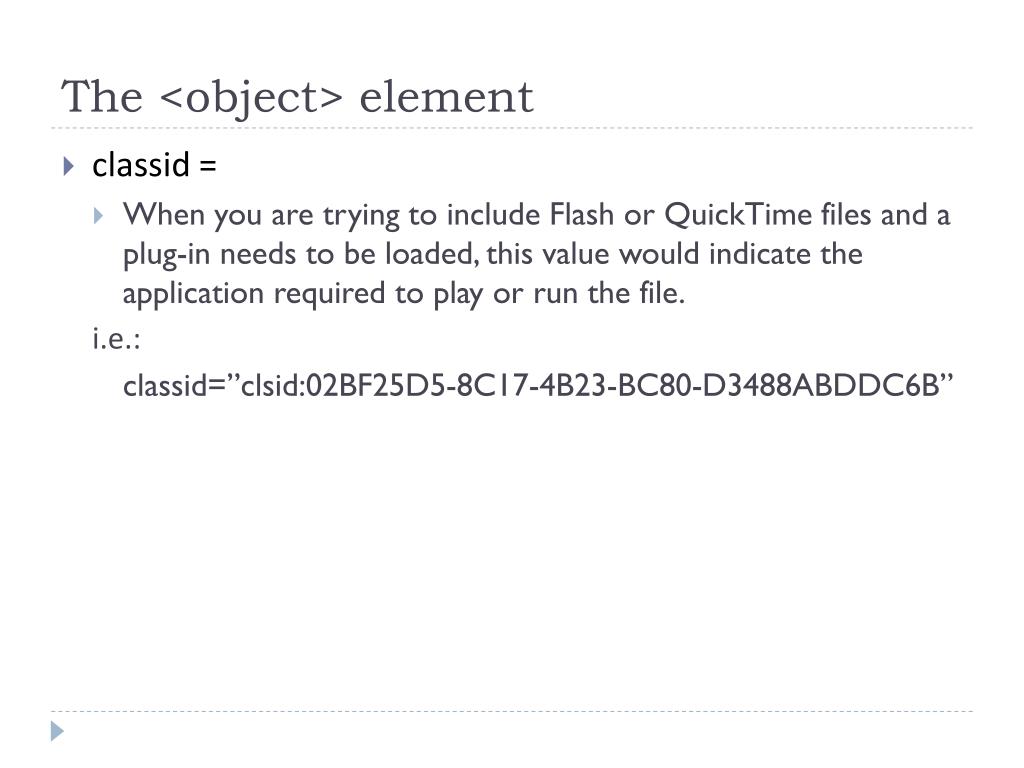Image resolution: width=1024 pixels, height=768 pixels.
Task: Click the clsid value '02BF25D5-8C17-4B23-BC80-D3488ABDDC6B'
Action: 622,385
